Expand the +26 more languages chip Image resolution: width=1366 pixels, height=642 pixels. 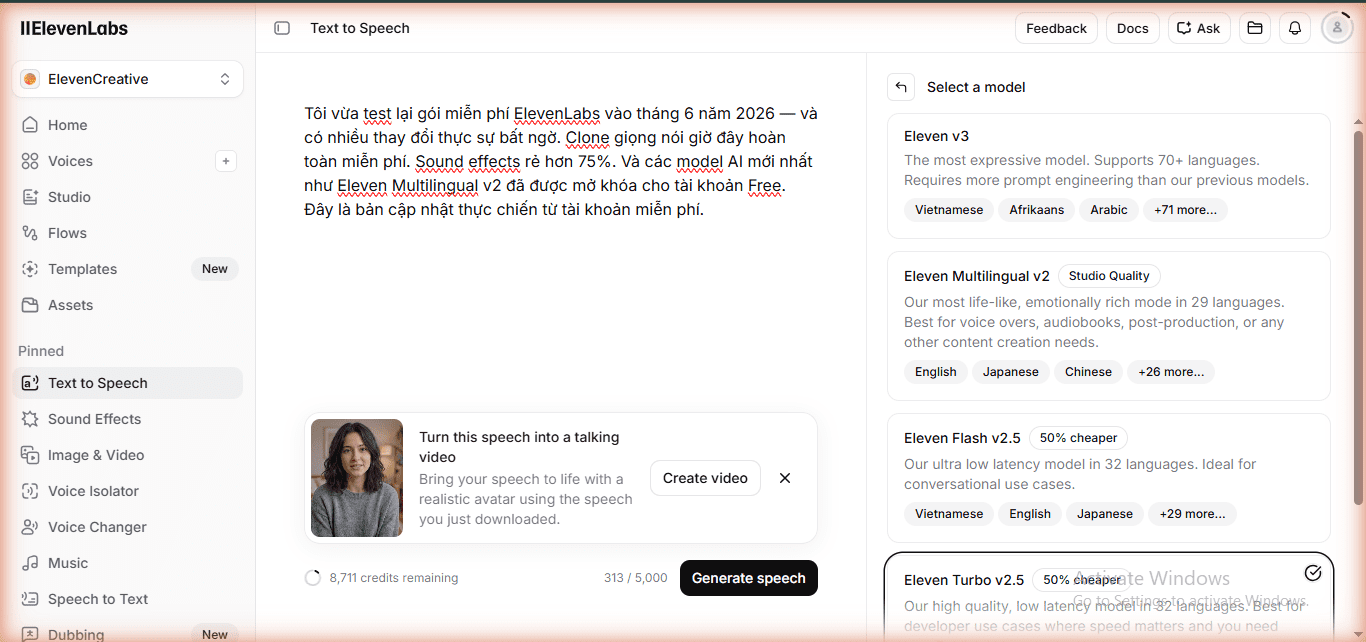coord(1171,372)
